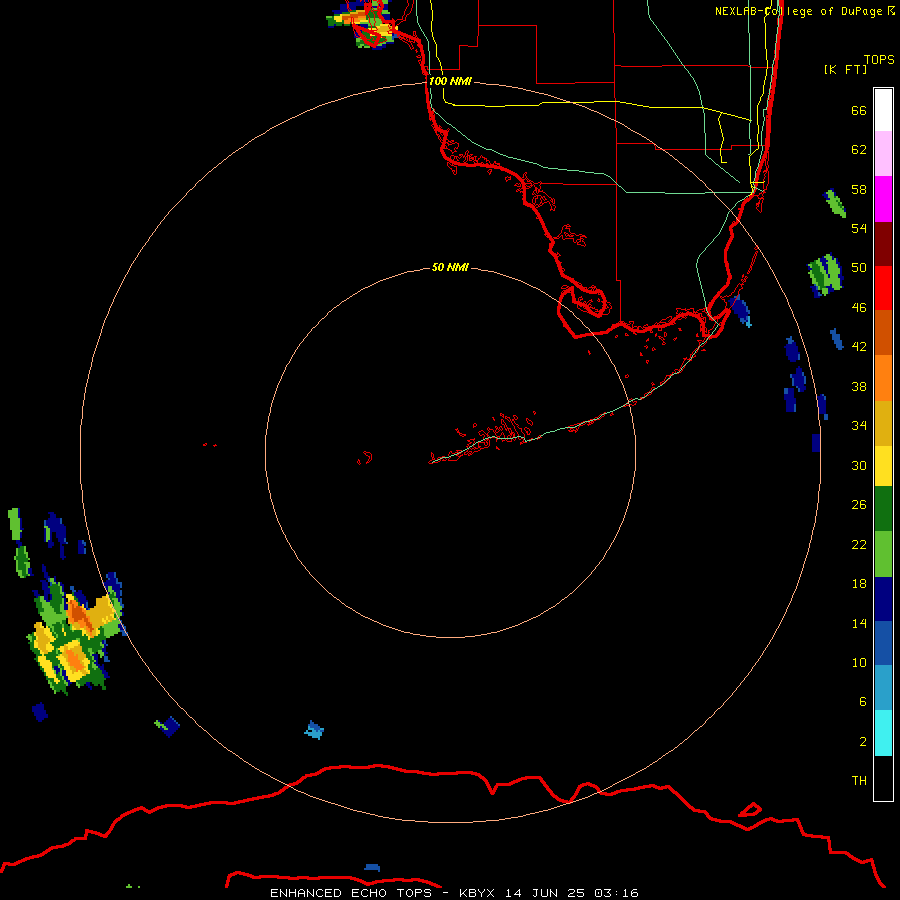Click the 'NEXLAB-College of DuPage' credit text
900x900 pixels.
(800, 11)
